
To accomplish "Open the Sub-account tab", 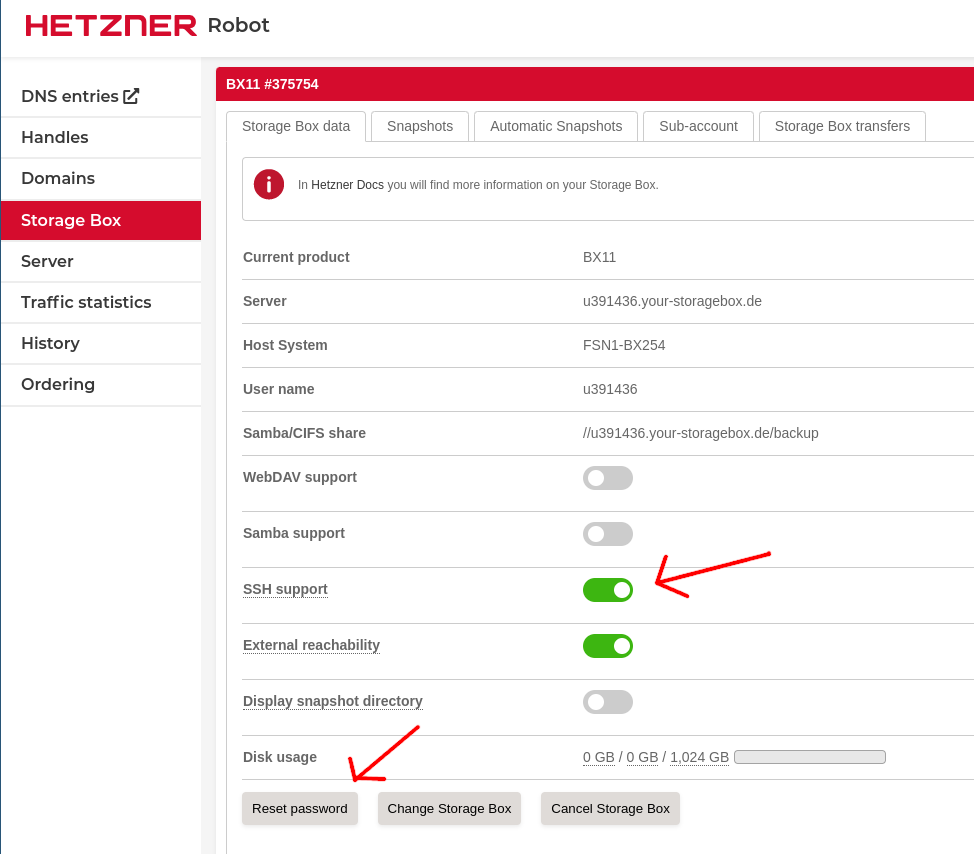I will (x=698, y=126).
